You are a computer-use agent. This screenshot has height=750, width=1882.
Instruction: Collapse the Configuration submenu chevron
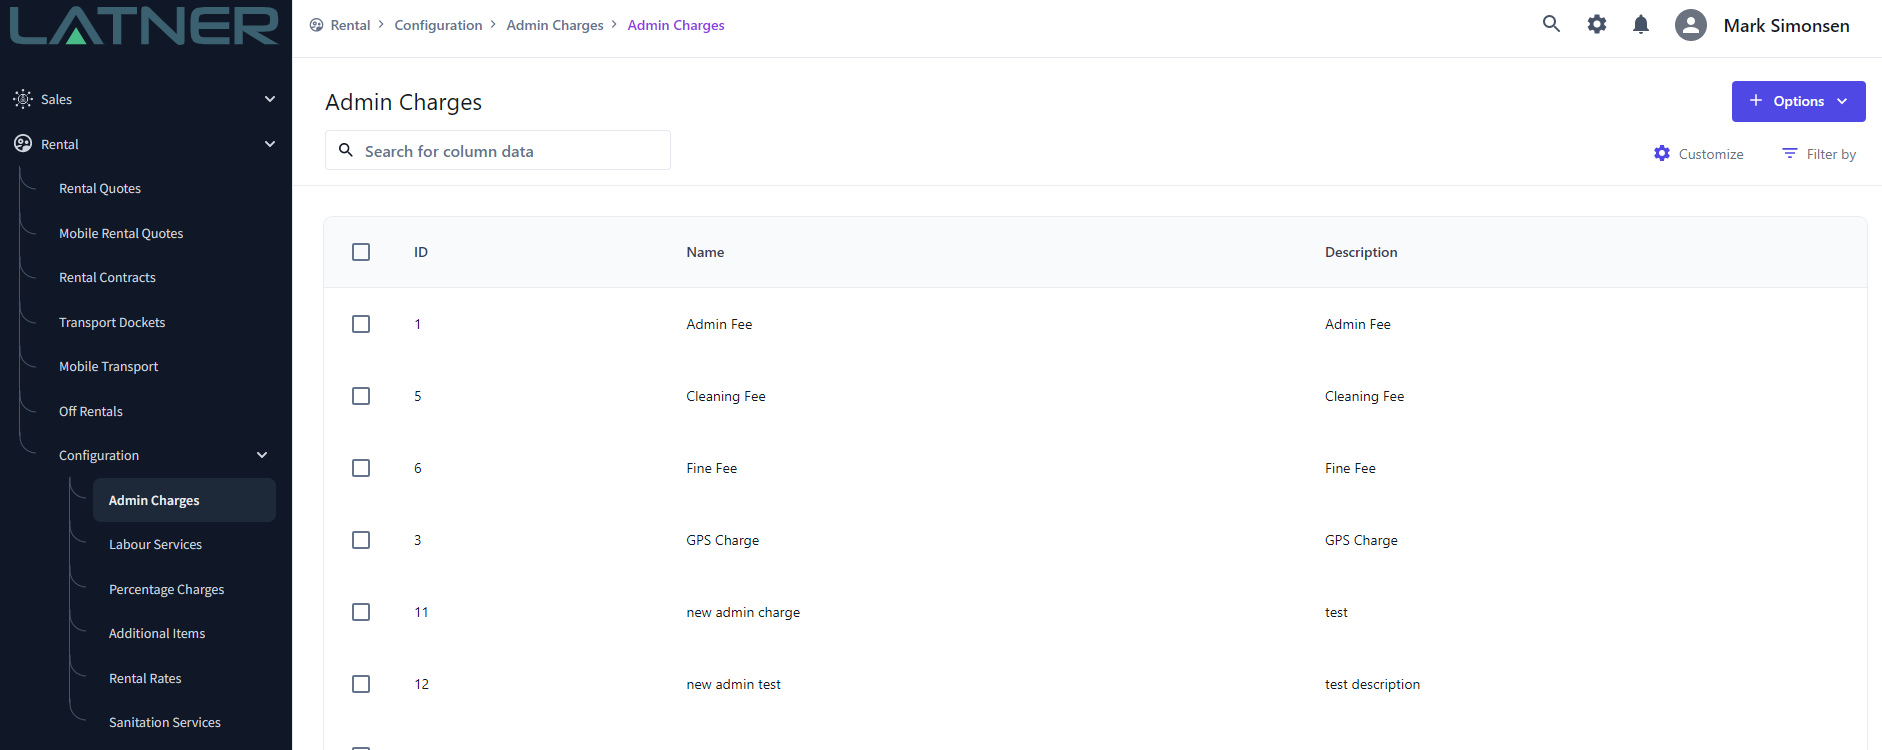click(262, 455)
